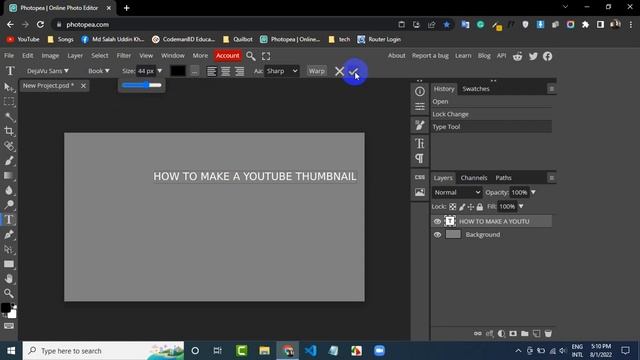640x360 pixels.
Task: Select the Brush tool
Action: click(x=9, y=160)
